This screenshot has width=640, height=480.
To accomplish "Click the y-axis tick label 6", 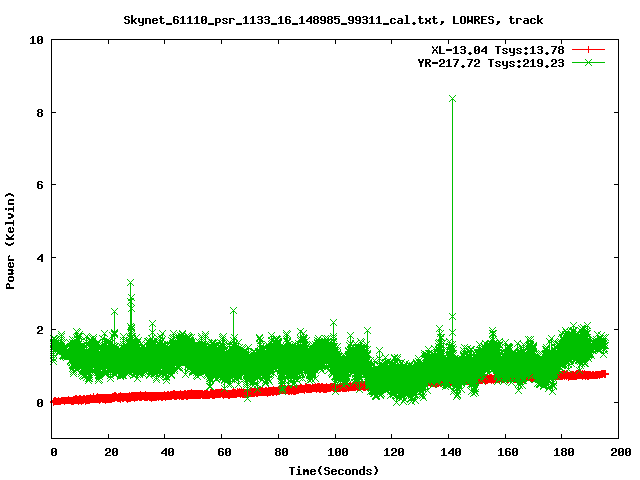I will pyautogui.click(x=40, y=185).
